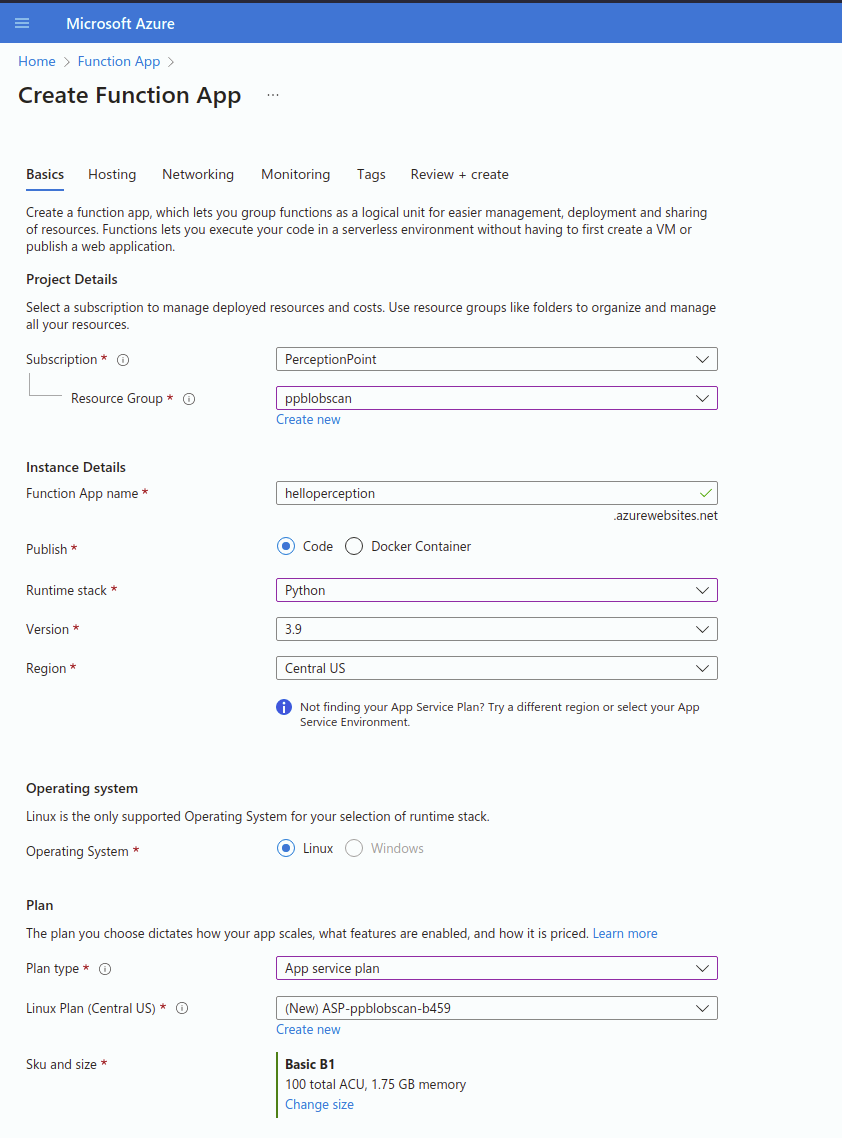Click the Change size link

tap(319, 1104)
